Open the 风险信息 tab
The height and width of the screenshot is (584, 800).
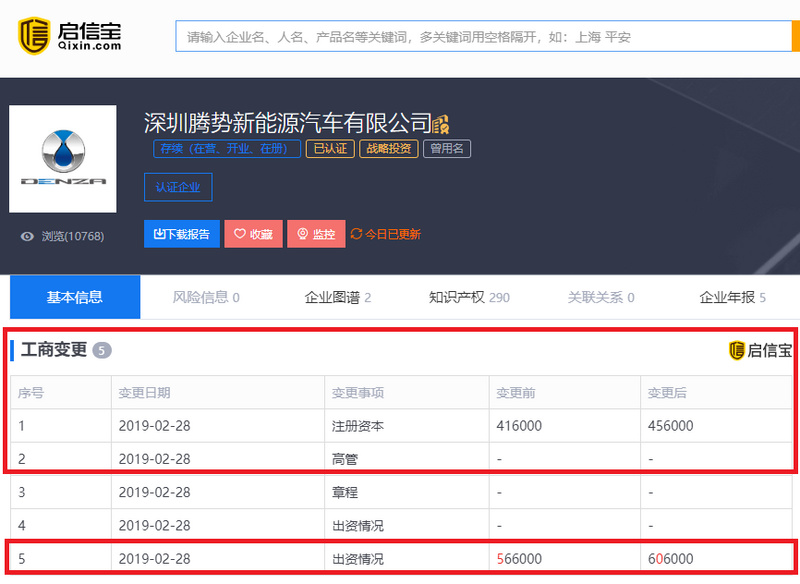click(x=206, y=297)
